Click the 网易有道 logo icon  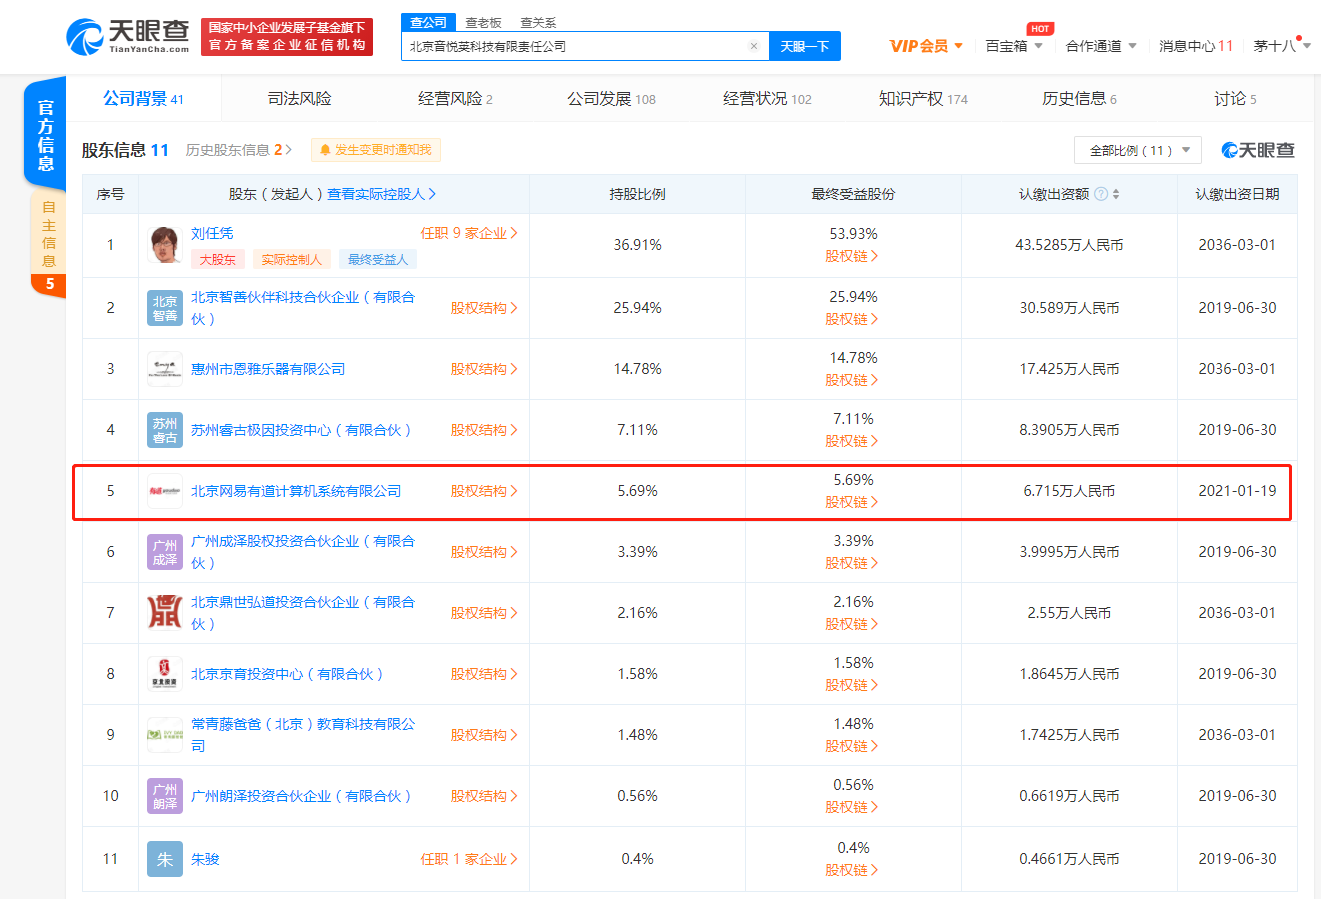[165, 491]
